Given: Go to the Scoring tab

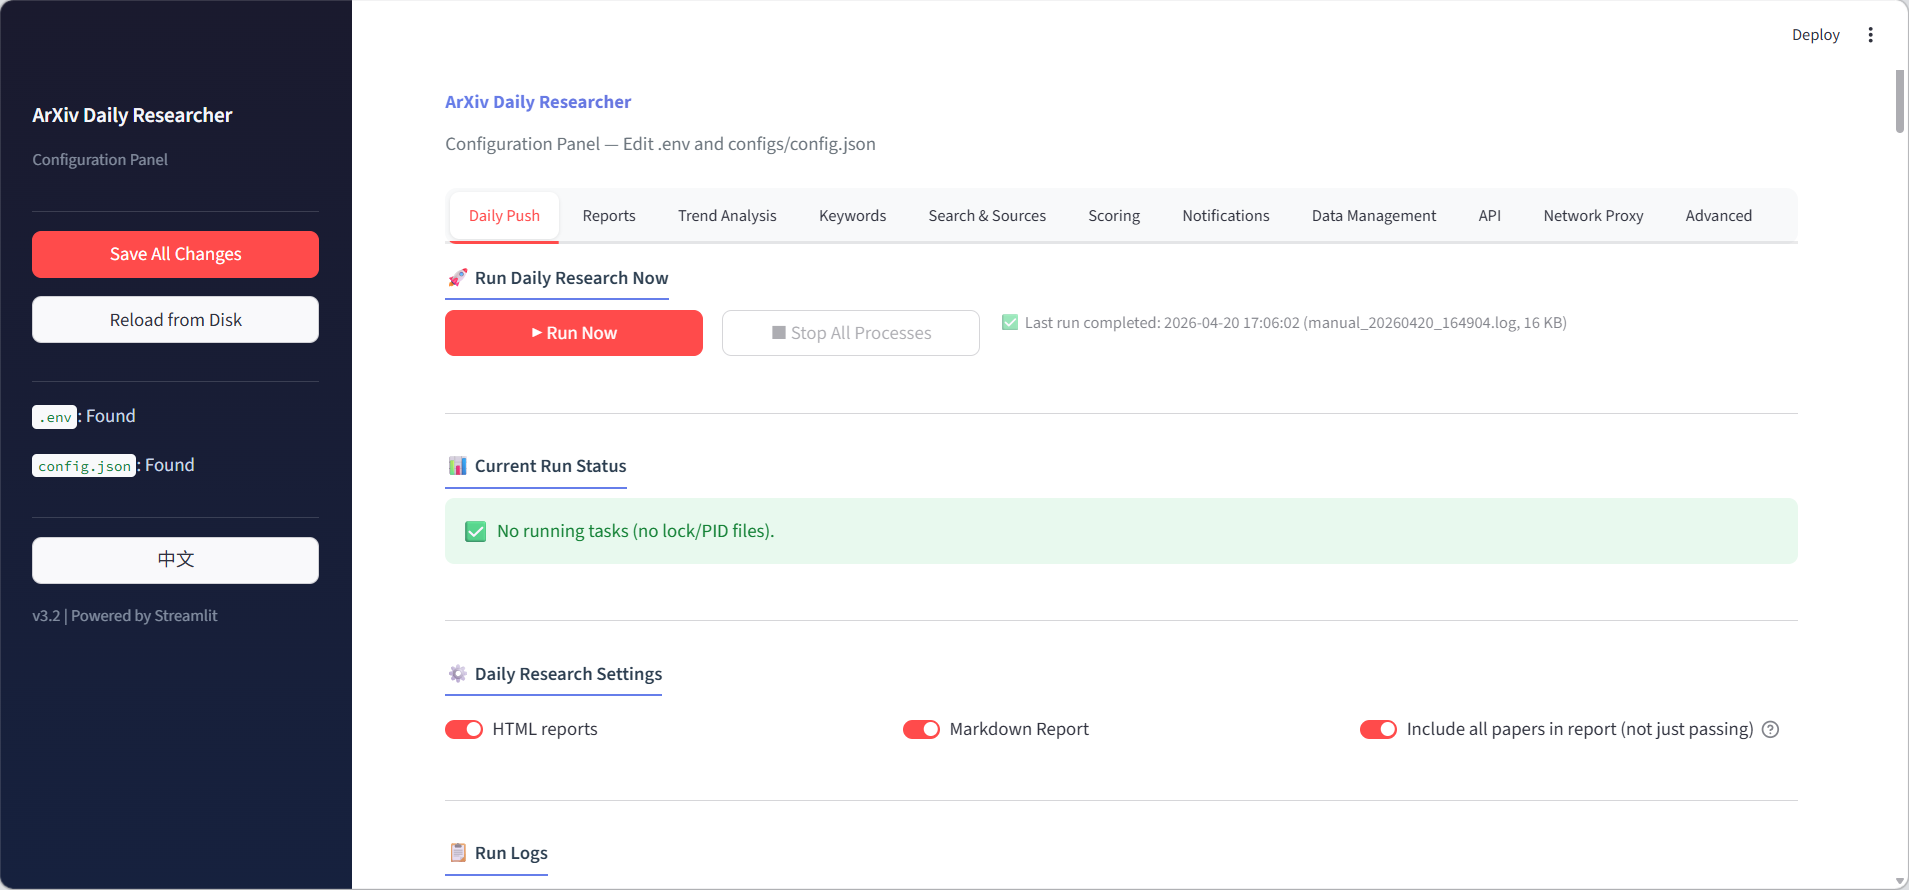Looking at the screenshot, I should [1114, 216].
